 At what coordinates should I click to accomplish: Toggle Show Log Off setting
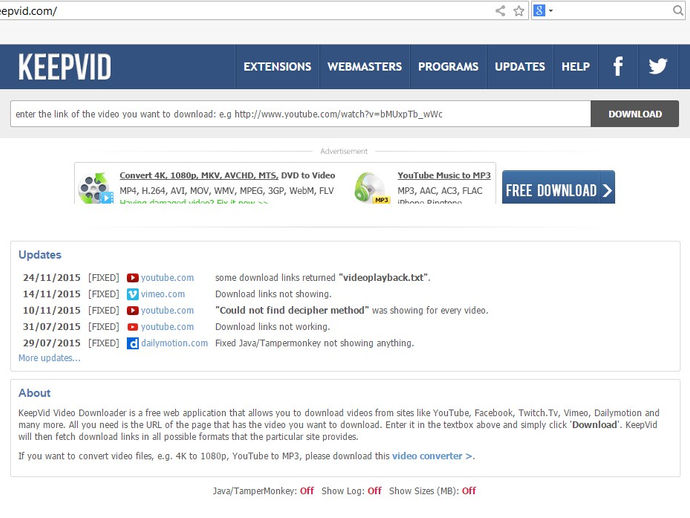374,491
